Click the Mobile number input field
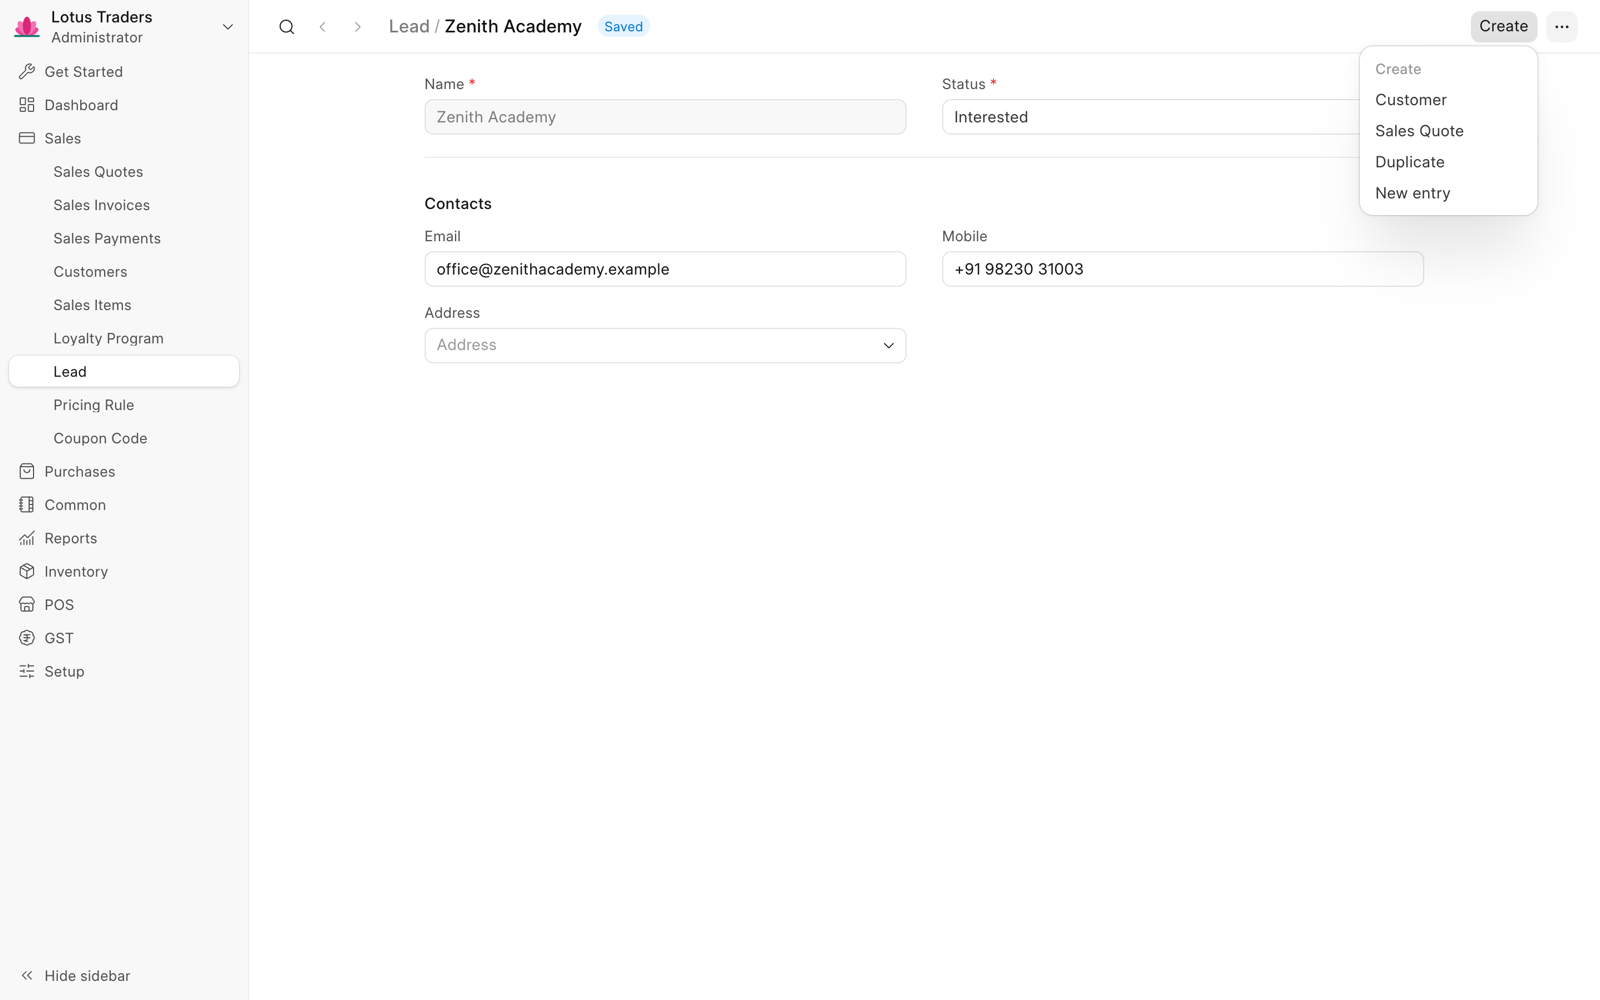This screenshot has height=1000, width=1600. click(x=1182, y=269)
